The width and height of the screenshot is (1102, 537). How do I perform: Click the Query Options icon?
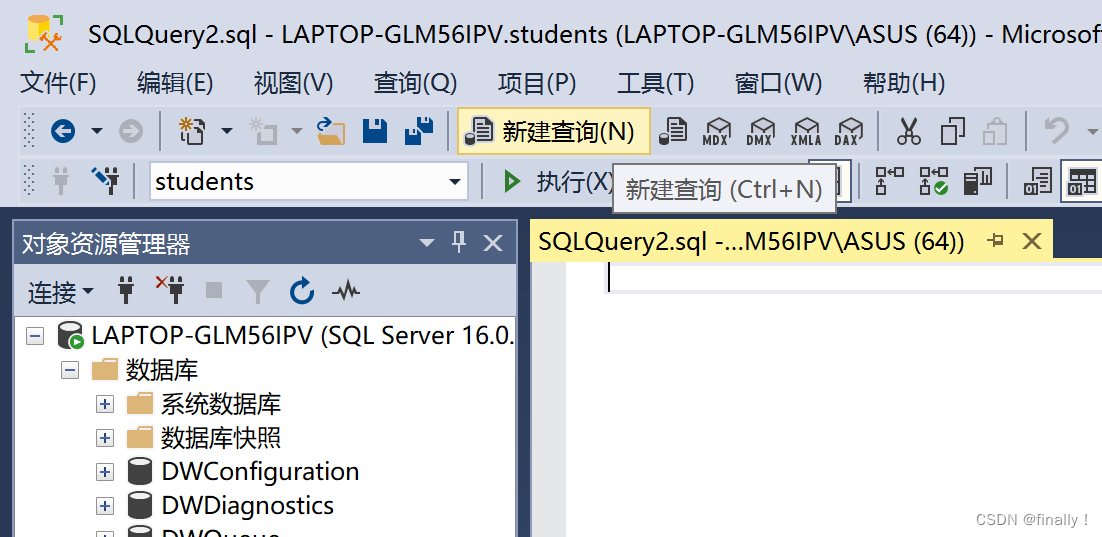point(978,181)
